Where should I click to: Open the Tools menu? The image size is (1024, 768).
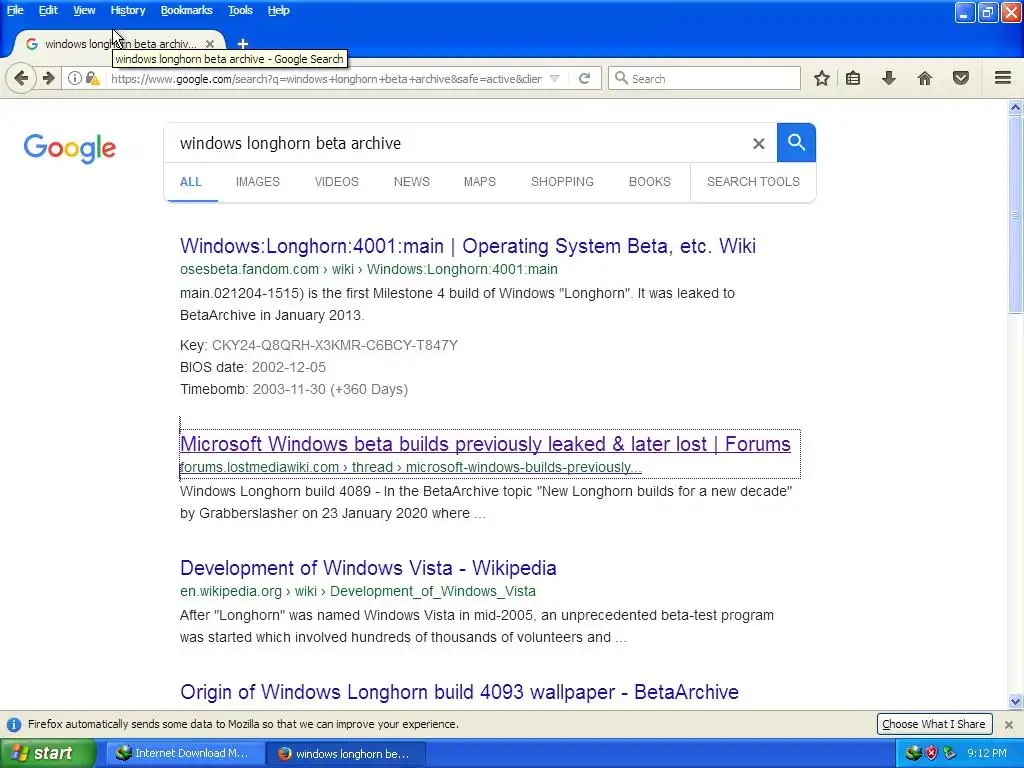(240, 10)
